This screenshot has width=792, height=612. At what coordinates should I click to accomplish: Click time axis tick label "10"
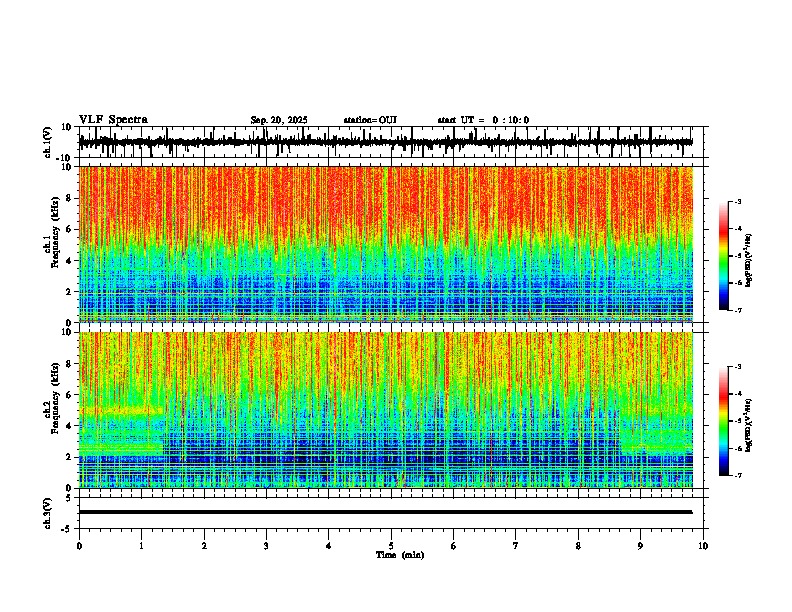point(703,546)
